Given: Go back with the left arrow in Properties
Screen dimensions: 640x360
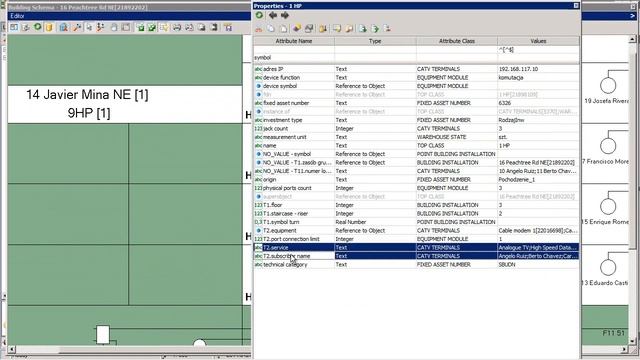Looking at the screenshot, I should (273, 16).
